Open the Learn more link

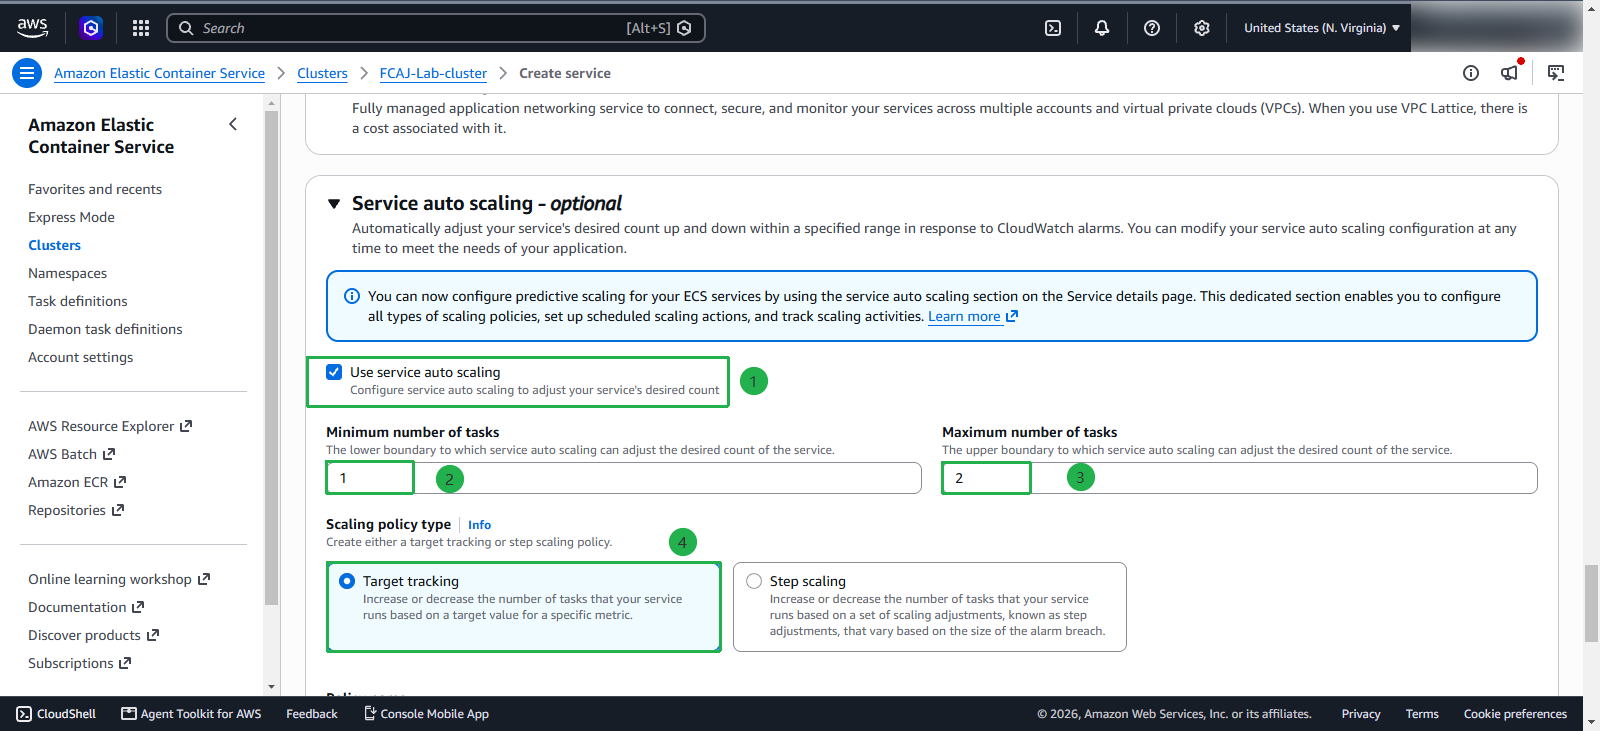(972, 316)
